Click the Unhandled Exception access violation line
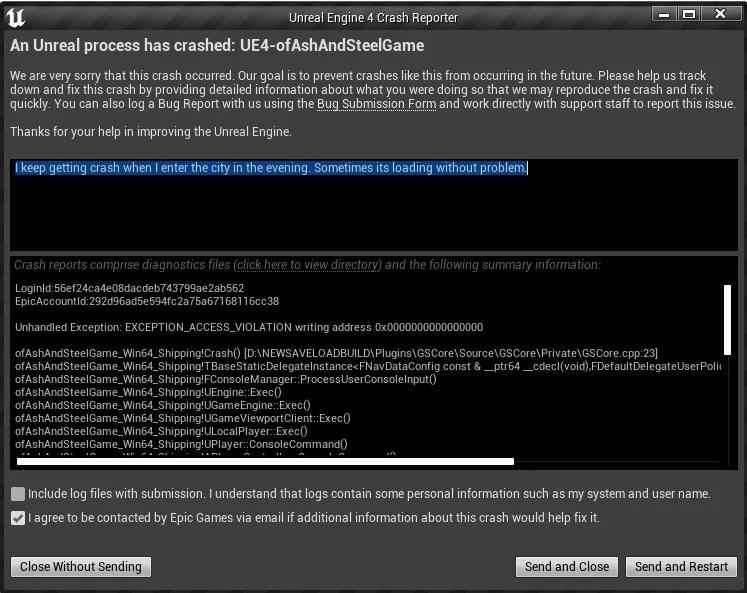 (249, 327)
